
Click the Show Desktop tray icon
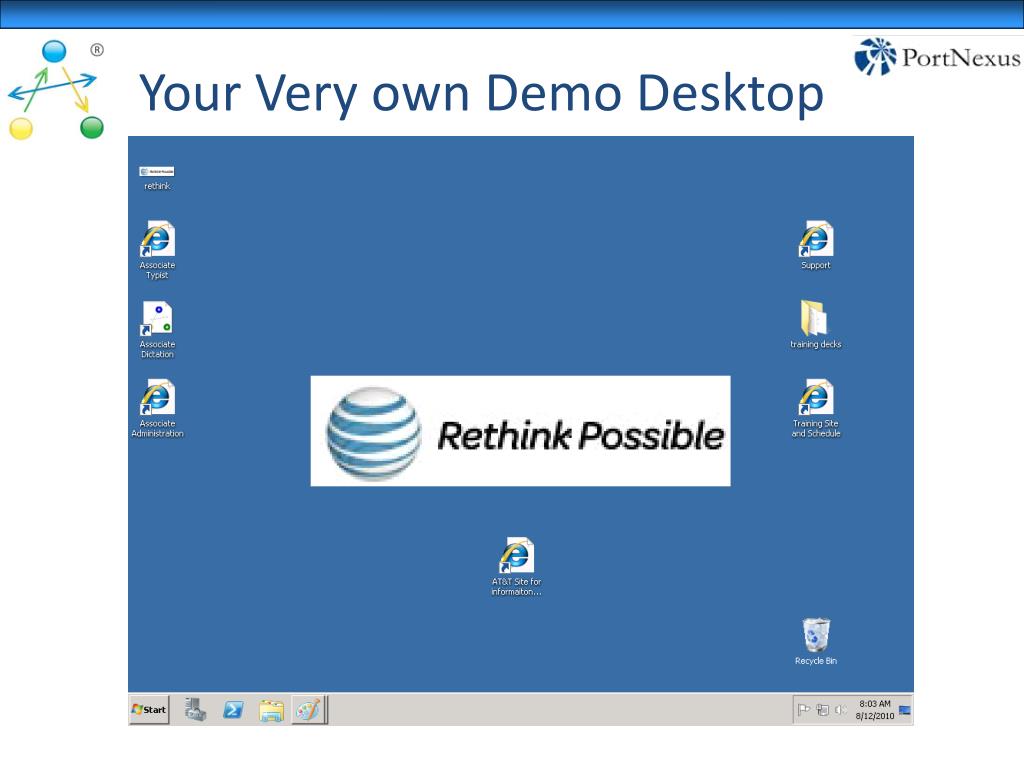pos(905,710)
